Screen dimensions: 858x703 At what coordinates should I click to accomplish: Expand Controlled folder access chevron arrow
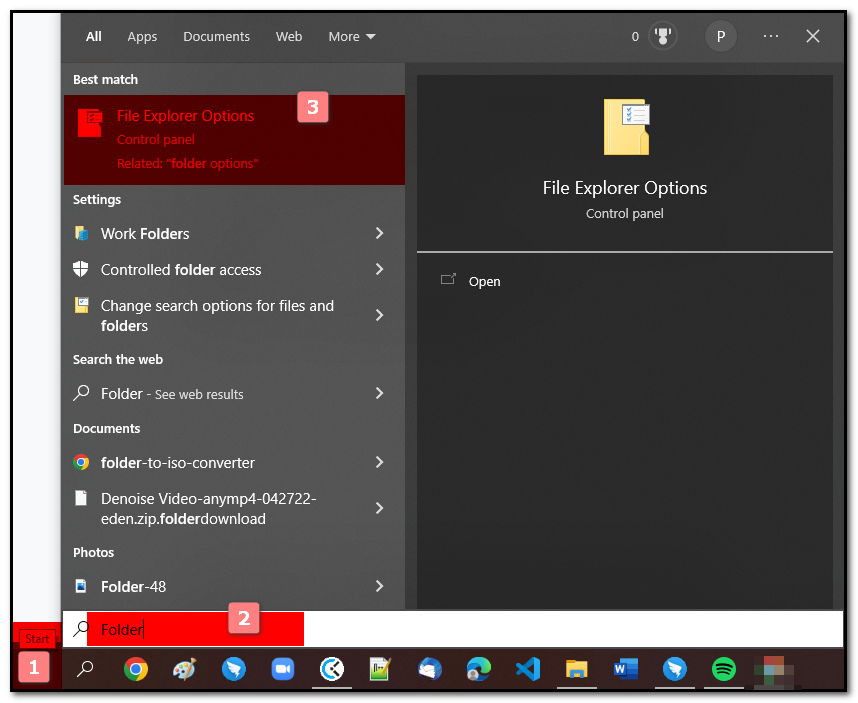pos(380,269)
